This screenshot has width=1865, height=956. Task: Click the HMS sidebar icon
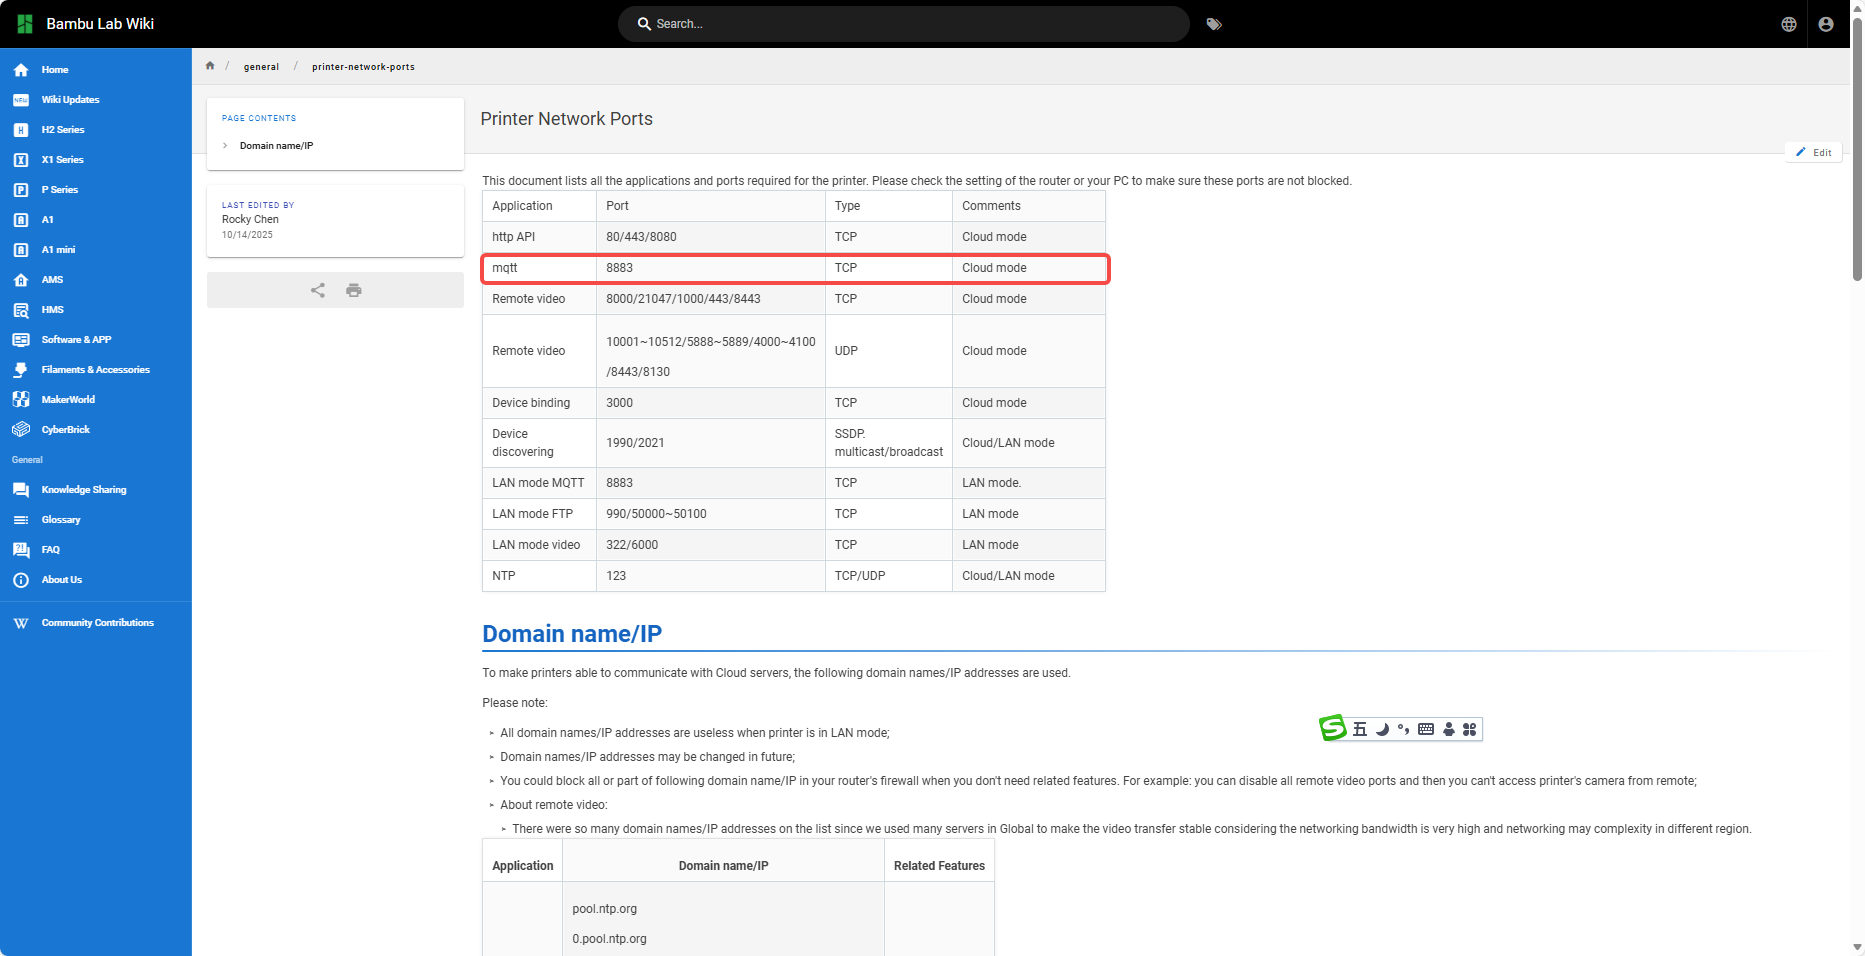21,310
